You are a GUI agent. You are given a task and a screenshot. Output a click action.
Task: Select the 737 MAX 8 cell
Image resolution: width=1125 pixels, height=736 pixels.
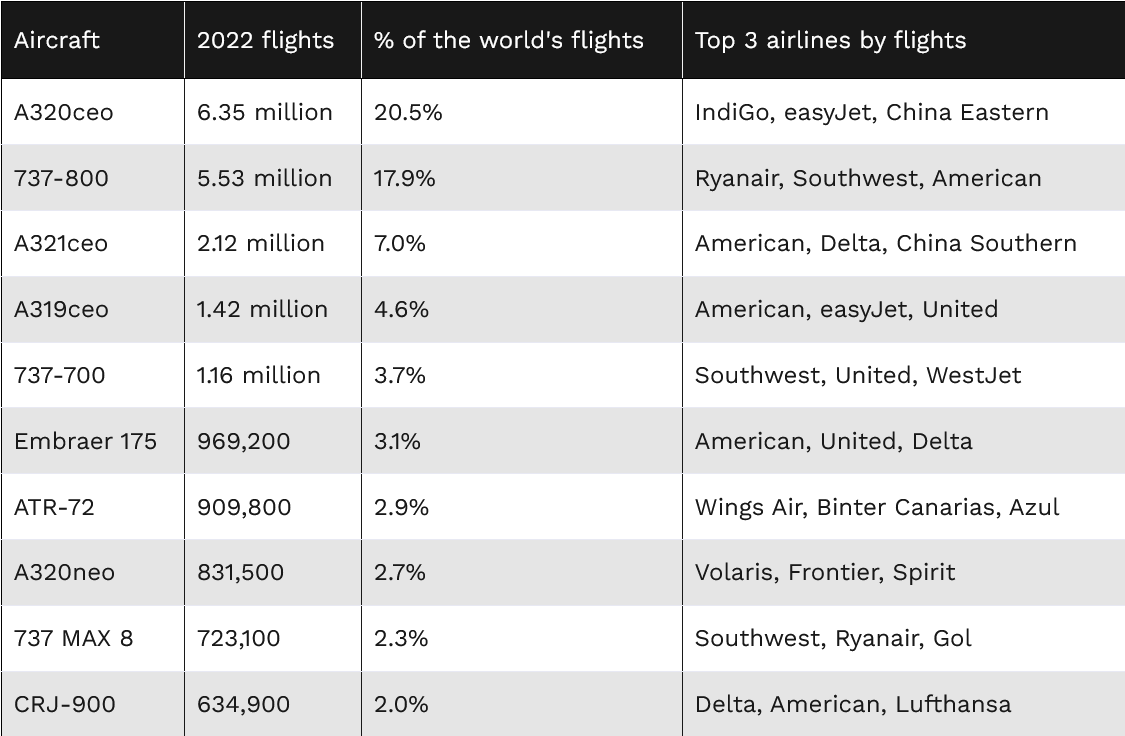[x=73, y=638]
